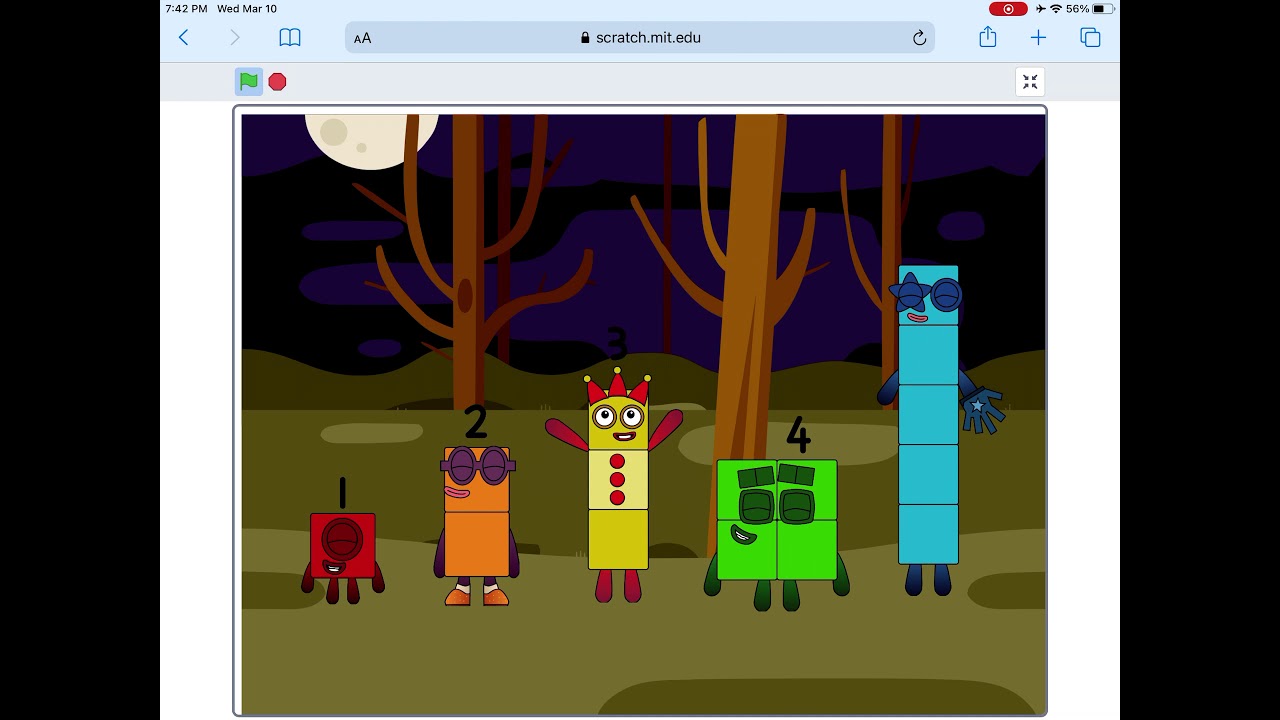Exit full screen stage mode
Screen dimensions: 1280x720
pyautogui.click(x=1030, y=82)
